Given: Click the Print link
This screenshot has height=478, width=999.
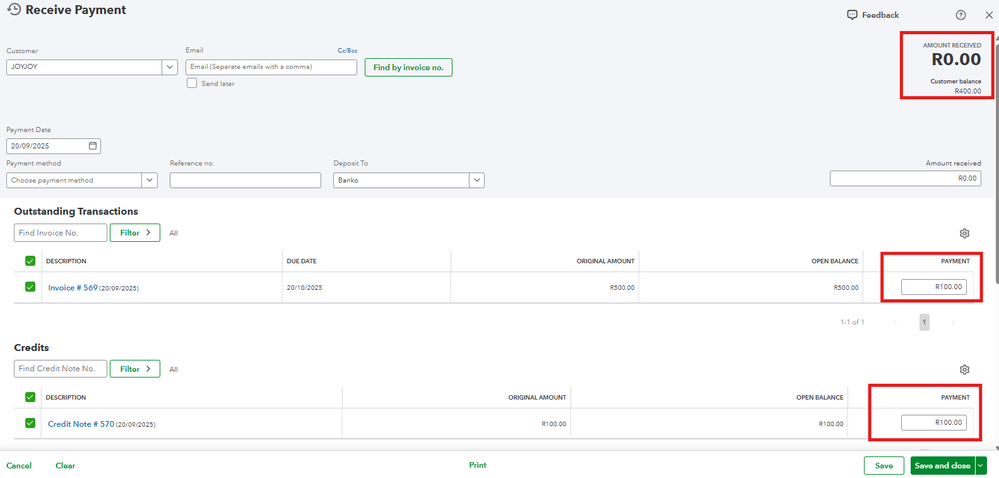Looking at the screenshot, I should click(478, 465).
